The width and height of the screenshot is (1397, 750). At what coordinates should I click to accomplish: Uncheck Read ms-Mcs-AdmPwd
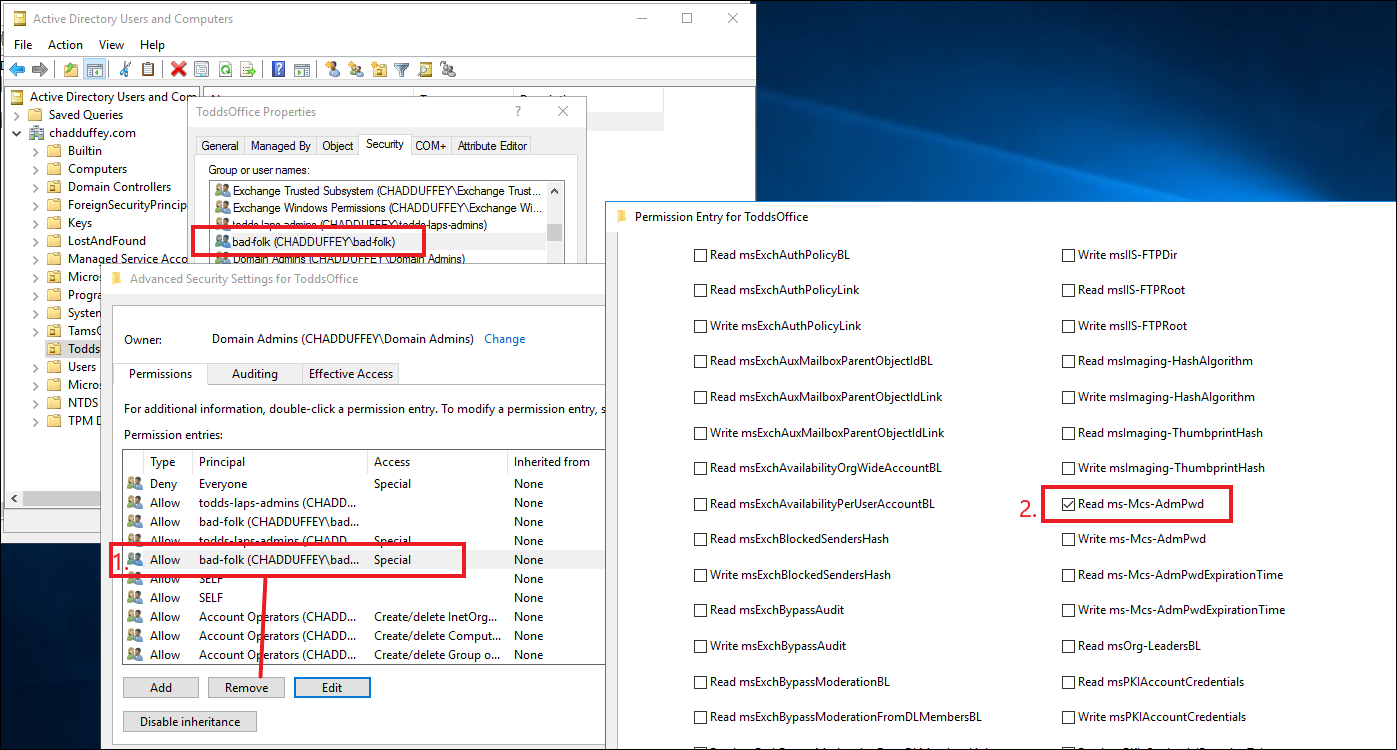1068,504
